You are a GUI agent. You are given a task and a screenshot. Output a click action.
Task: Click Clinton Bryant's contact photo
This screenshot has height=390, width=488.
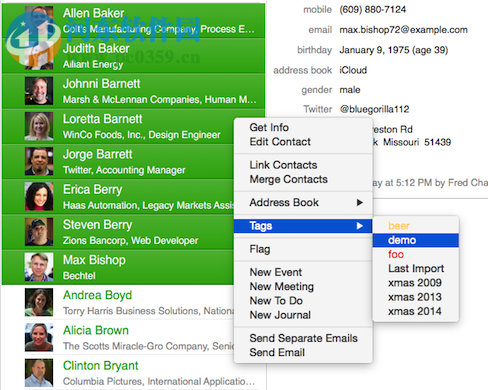click(39, 373)
